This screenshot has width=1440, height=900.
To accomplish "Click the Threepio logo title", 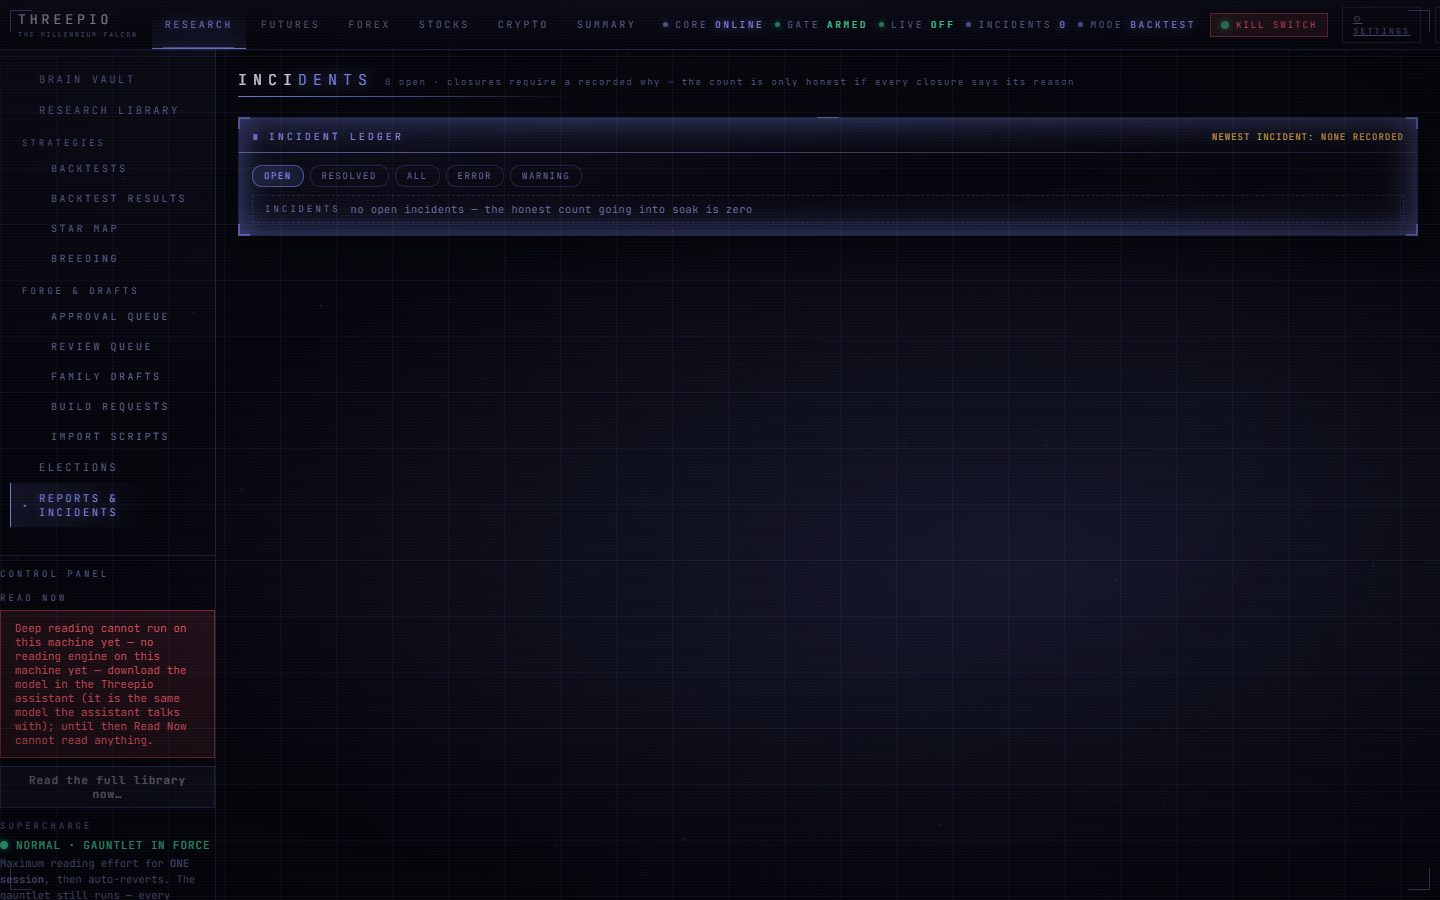I will (64, 19).
